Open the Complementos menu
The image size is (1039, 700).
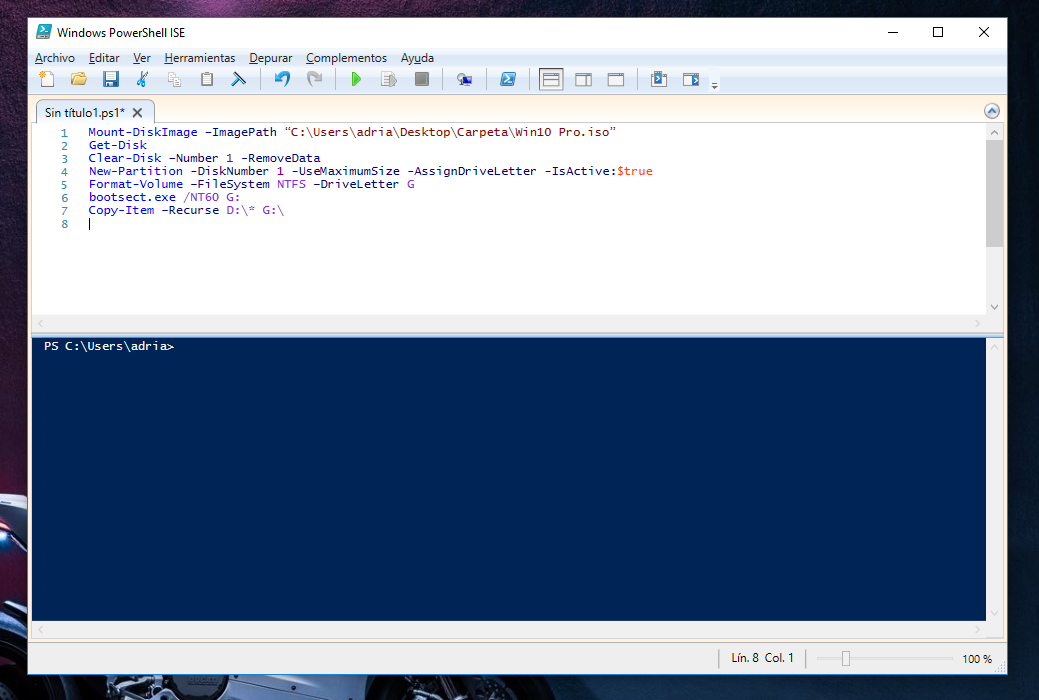click(x=346, y=58)
